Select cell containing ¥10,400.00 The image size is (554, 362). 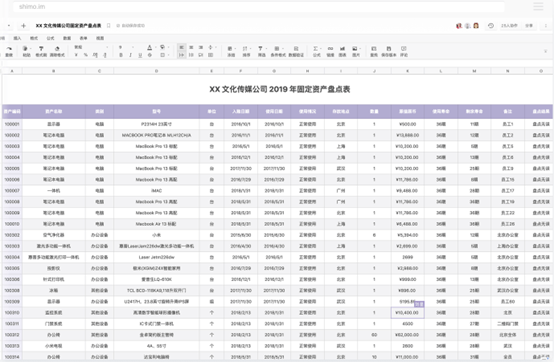[x=407, y=313]
